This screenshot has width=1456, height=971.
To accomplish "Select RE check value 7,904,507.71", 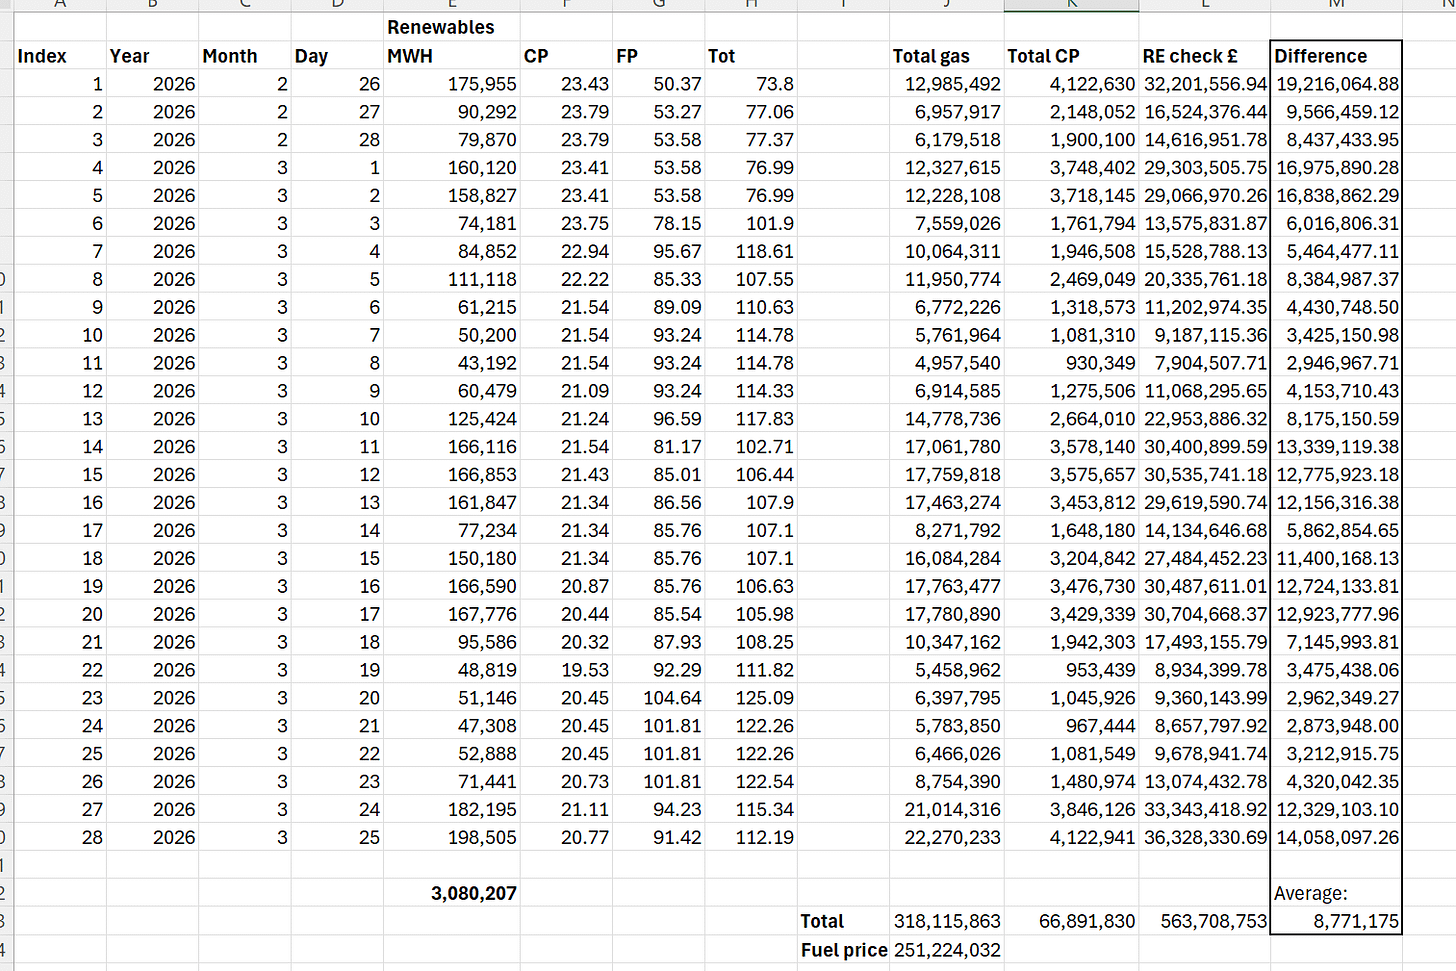I will [1205, 363].
